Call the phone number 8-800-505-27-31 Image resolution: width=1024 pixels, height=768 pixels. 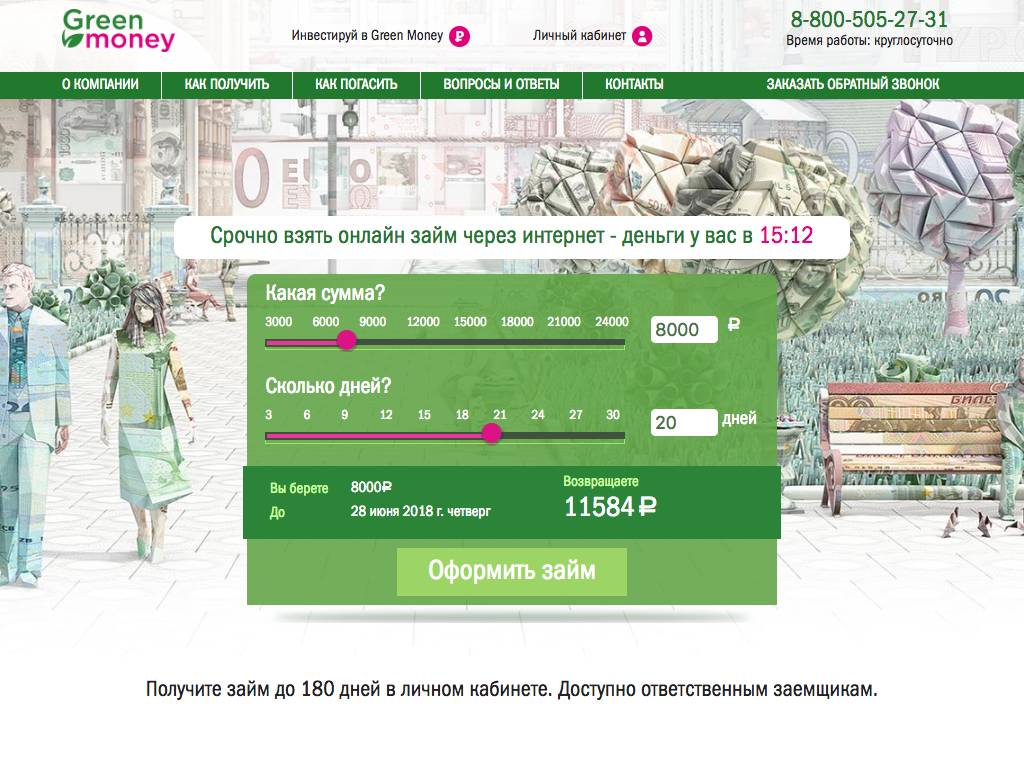[869, 20]
